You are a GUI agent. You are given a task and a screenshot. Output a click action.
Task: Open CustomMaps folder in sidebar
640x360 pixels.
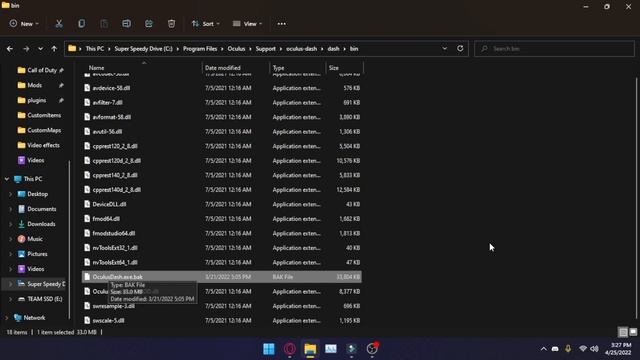[x=44, y=130]
